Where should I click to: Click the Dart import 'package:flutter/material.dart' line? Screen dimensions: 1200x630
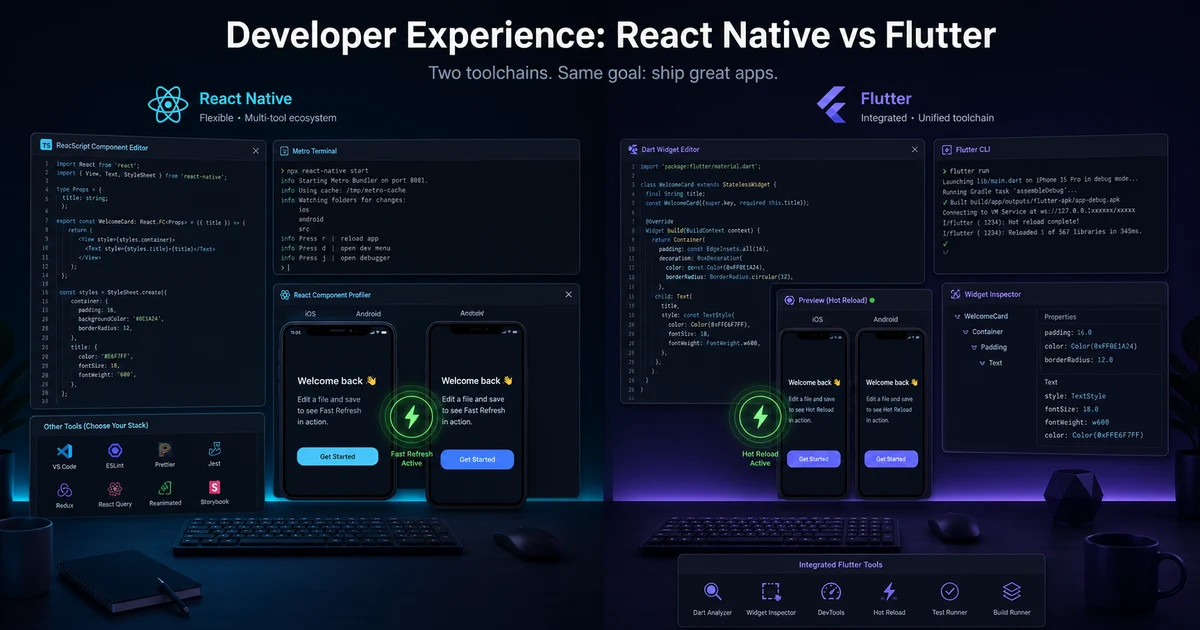[700, 167]
